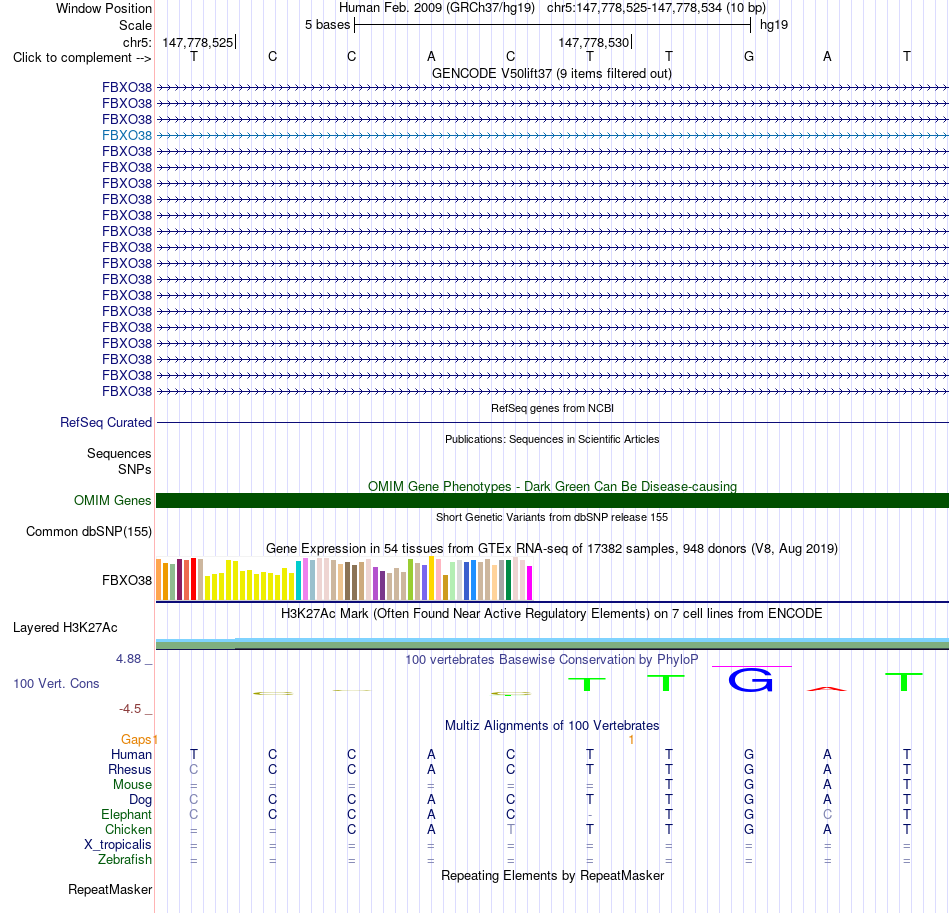Open the 'RefSeq genes from NCBI' track title

pos(552,408)
